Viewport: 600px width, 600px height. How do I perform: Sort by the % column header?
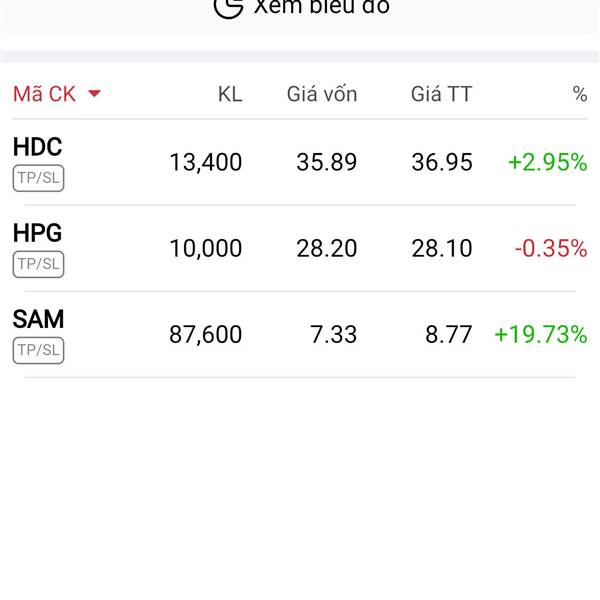[580, 94]
